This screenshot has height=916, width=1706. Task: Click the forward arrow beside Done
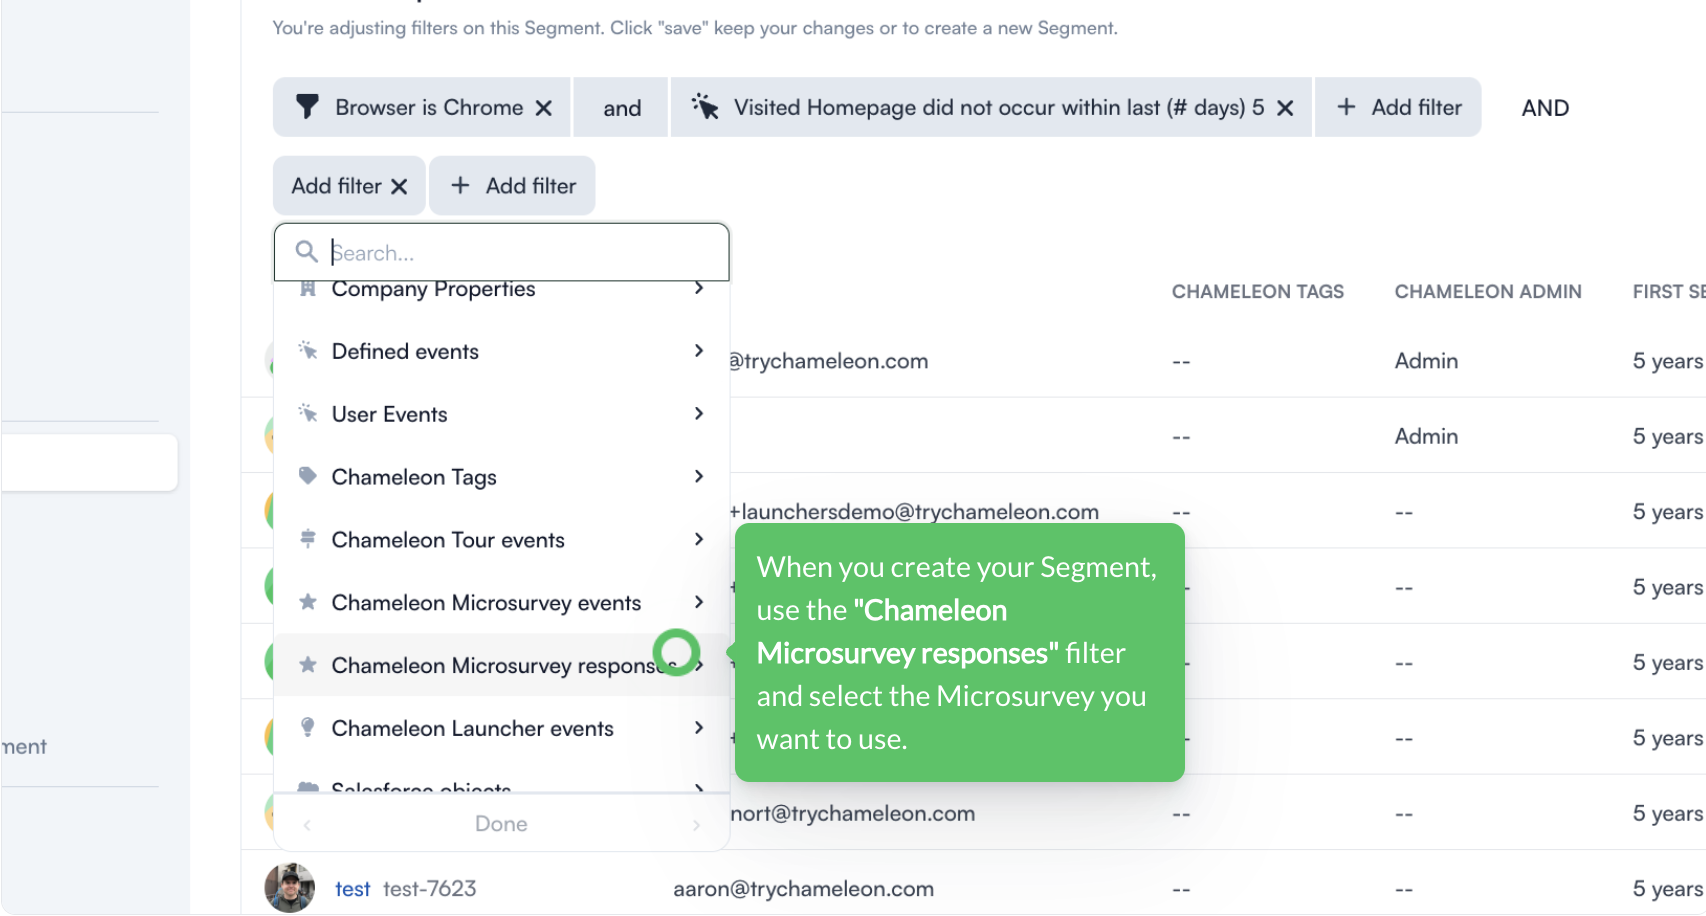(x=696, y=825)
